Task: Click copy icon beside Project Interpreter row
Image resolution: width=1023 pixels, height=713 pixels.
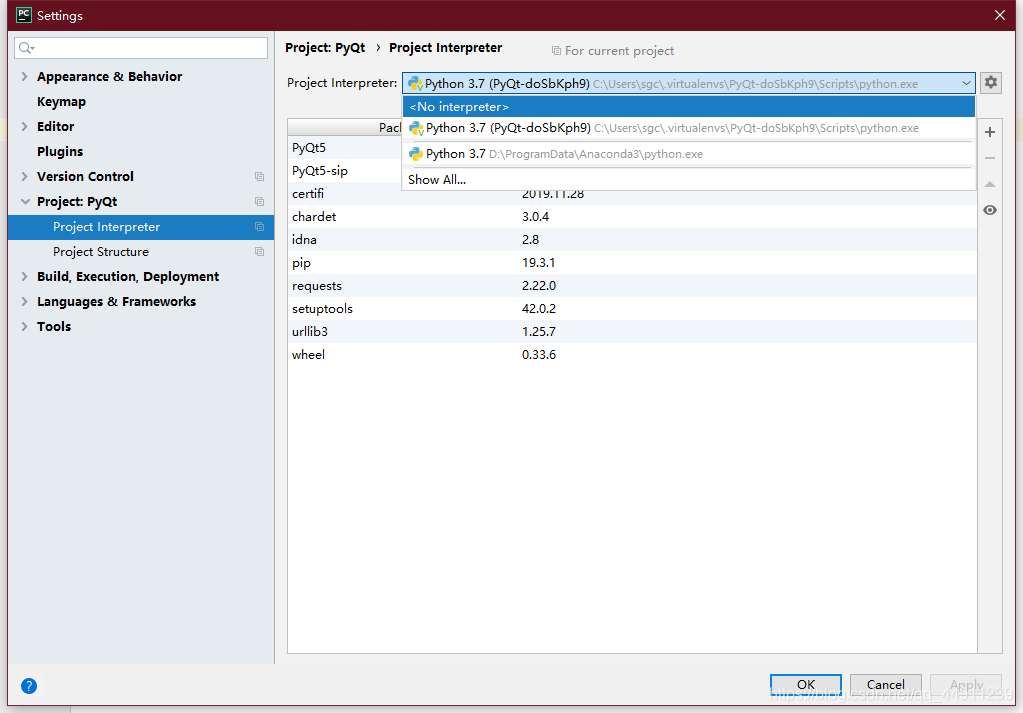Action: coord(259,226)
